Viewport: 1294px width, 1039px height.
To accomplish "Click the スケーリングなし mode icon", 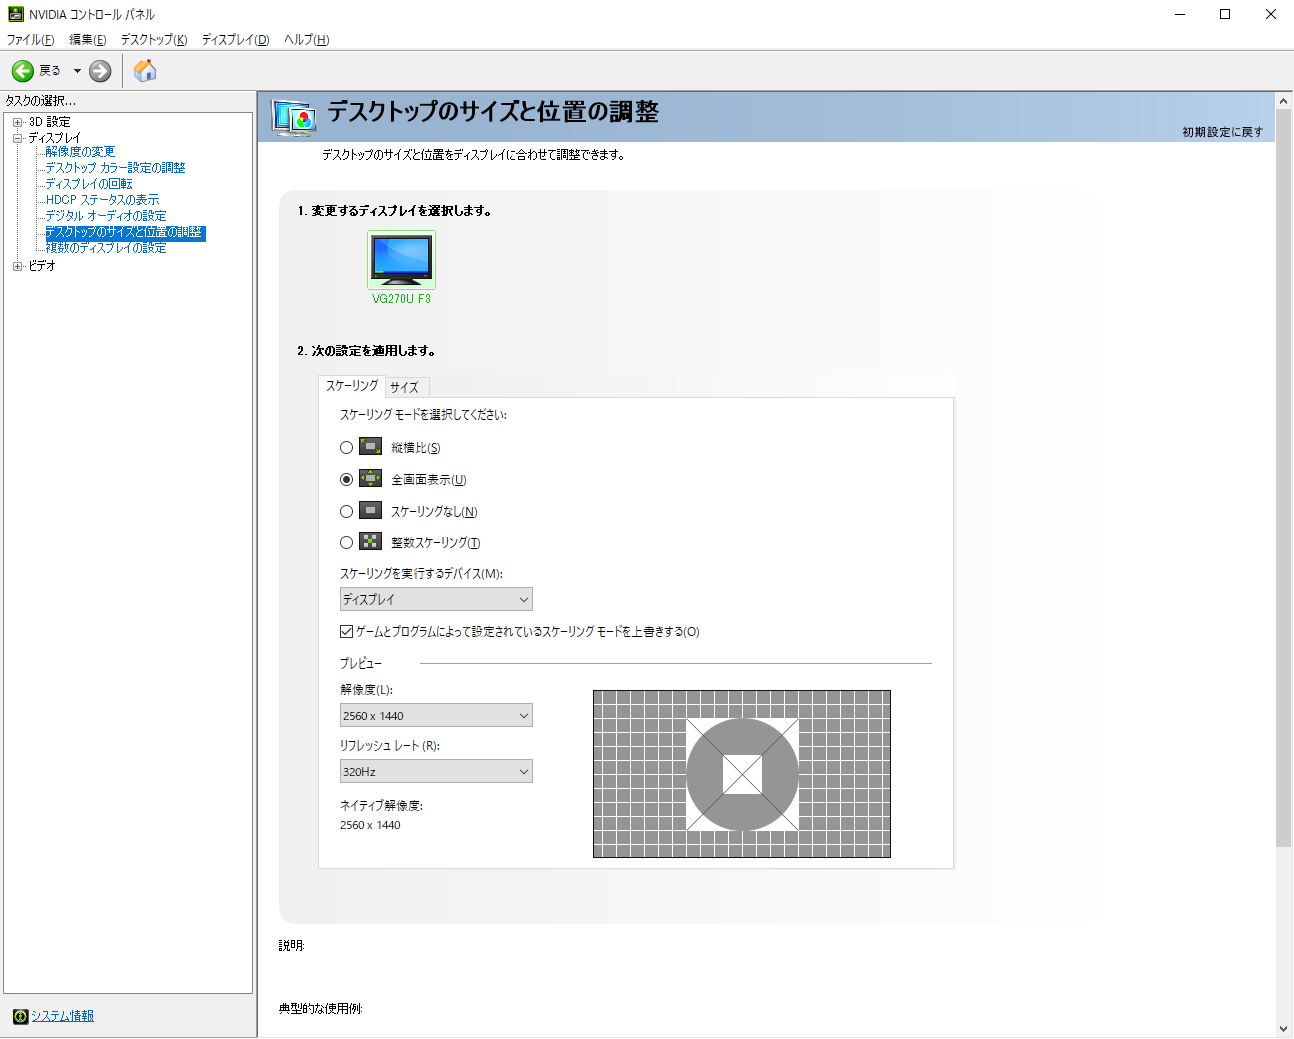I will 370,511.
